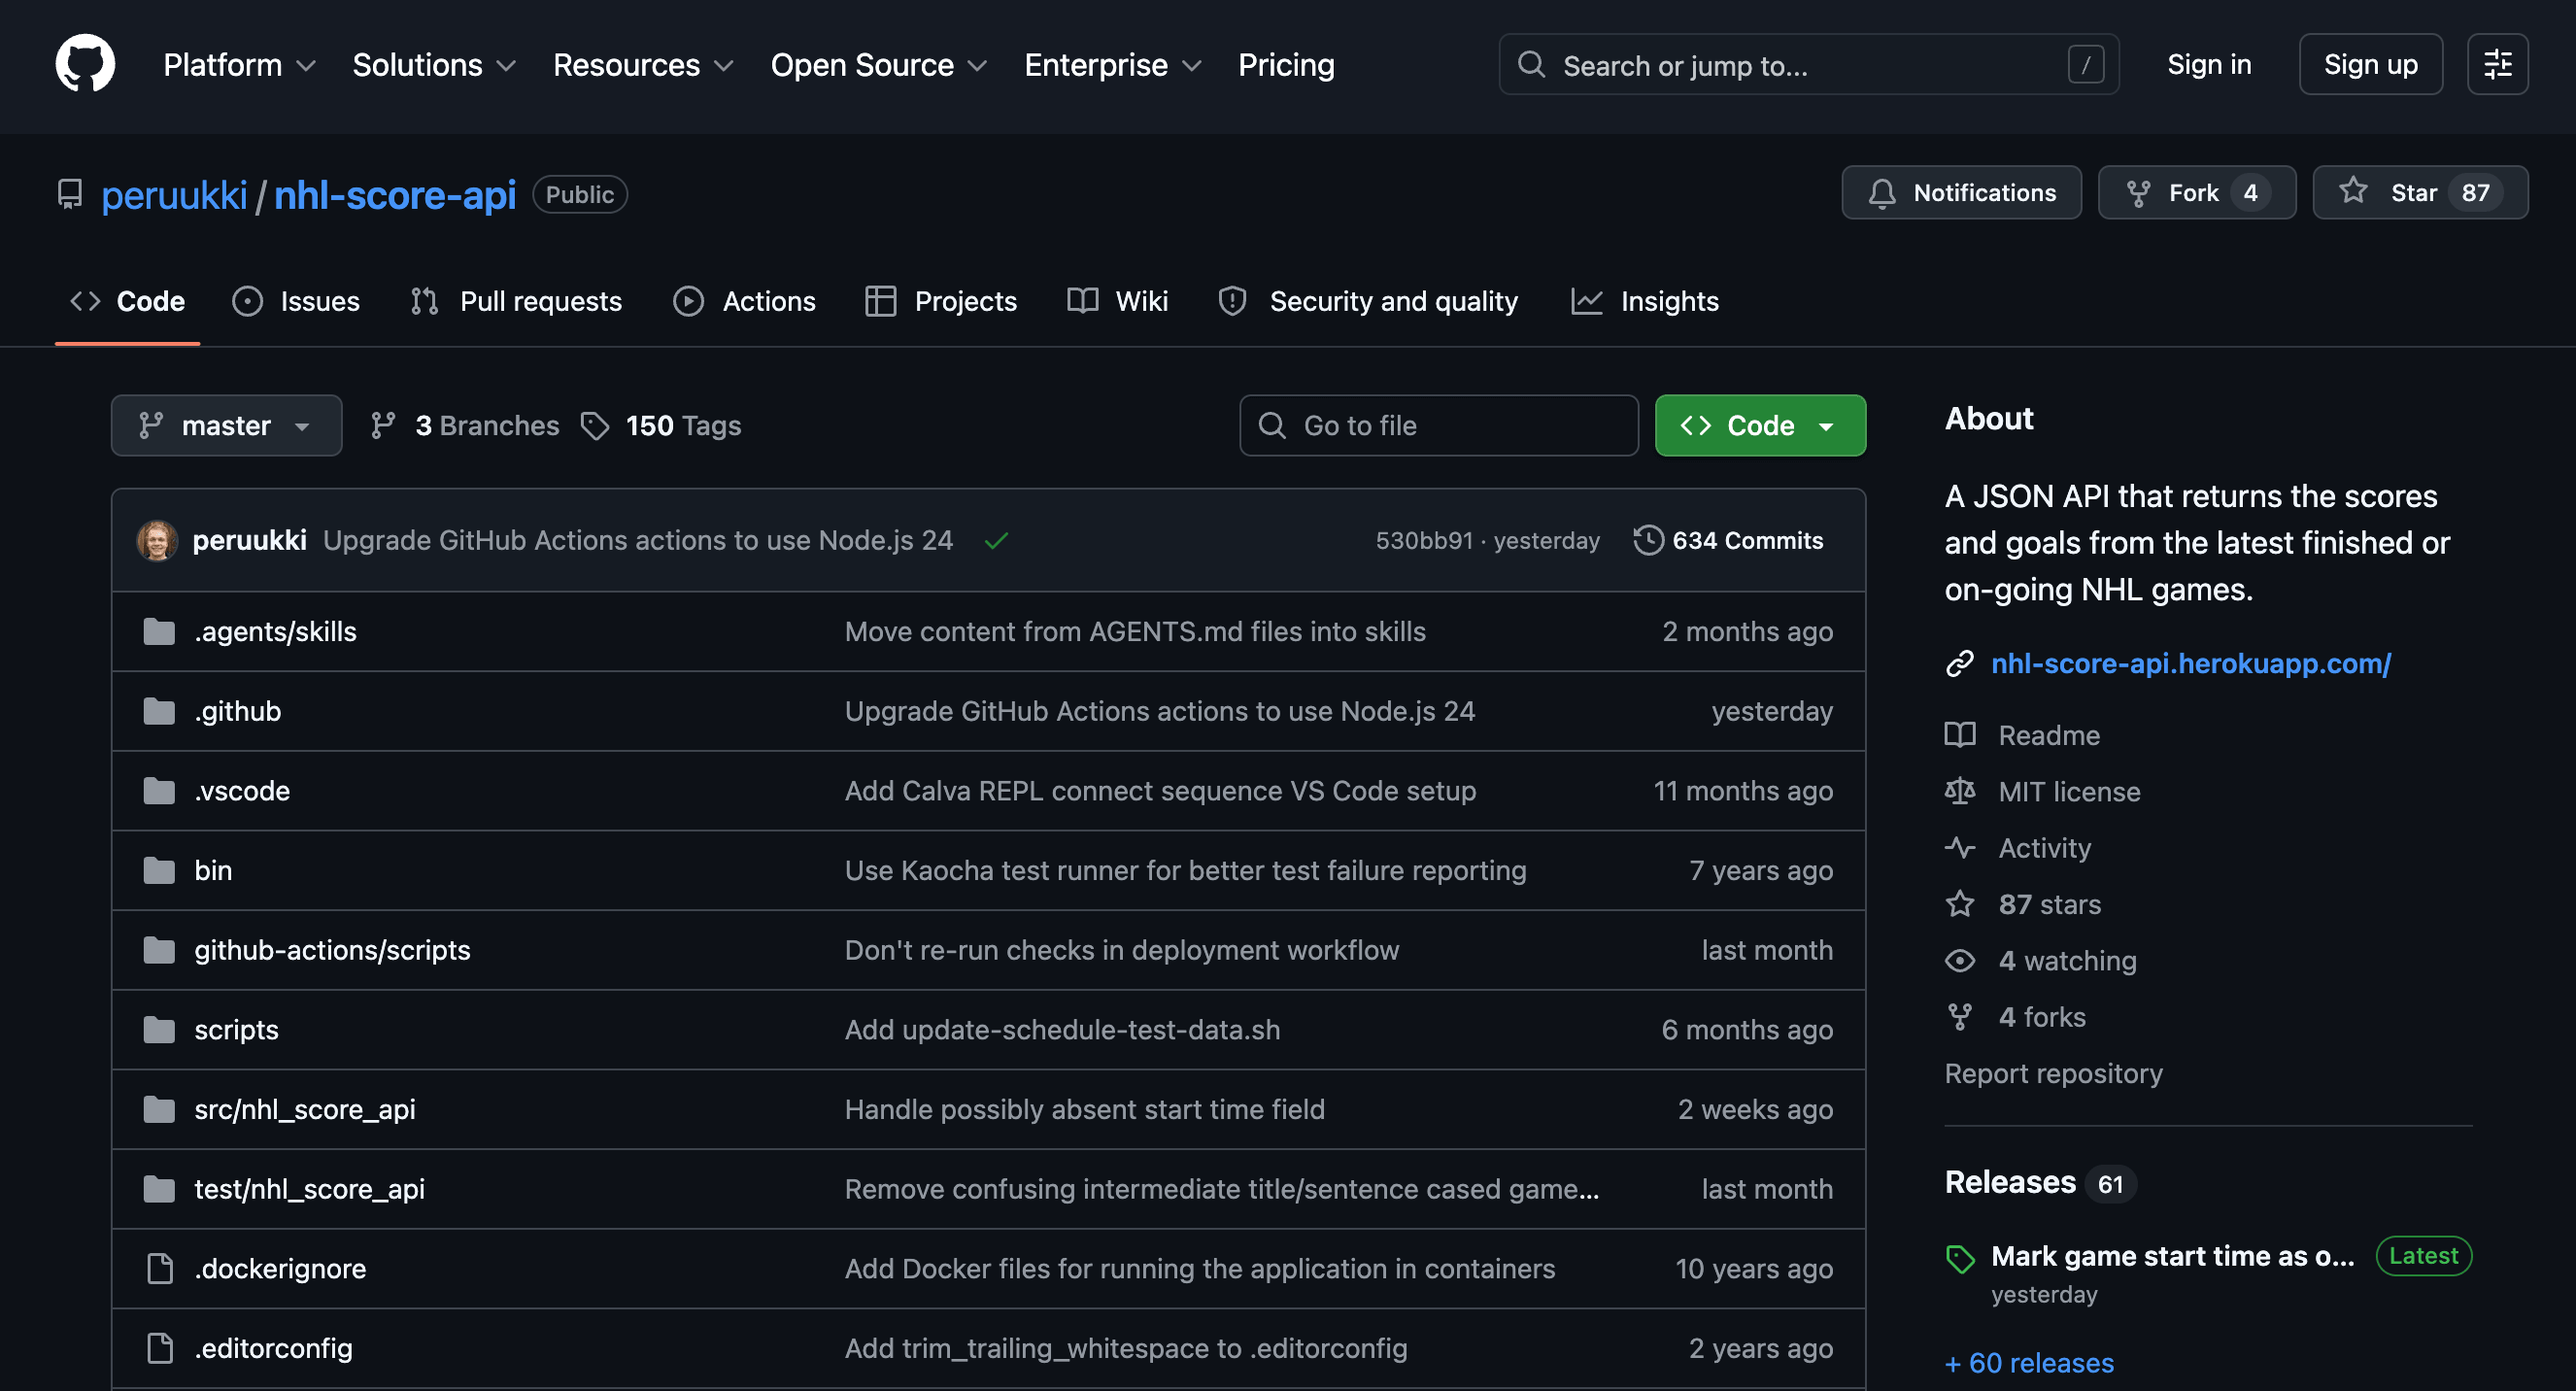Expand the Platform menu
2576x1391 pixels.
[x=239, y=65]
